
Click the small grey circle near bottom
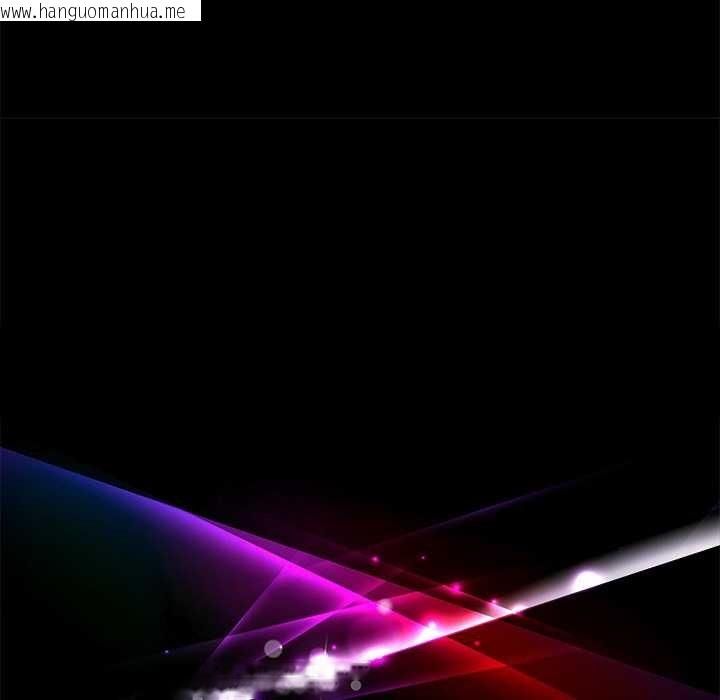(x=273, y=649)
